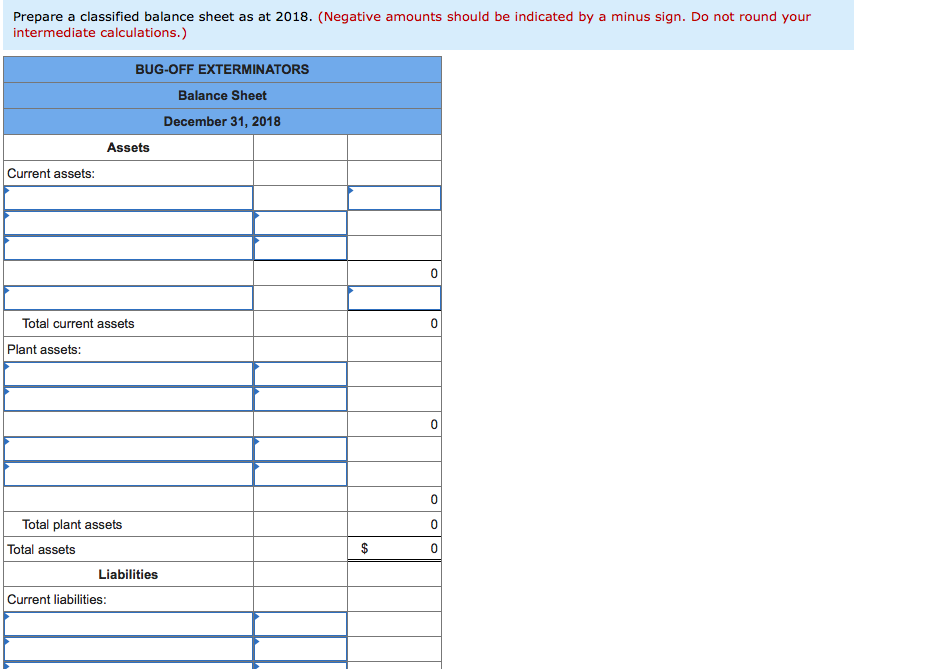
Task: Open the first Current liabilities account dropdown
Action: pyautogui.click(x=128, y=623)
